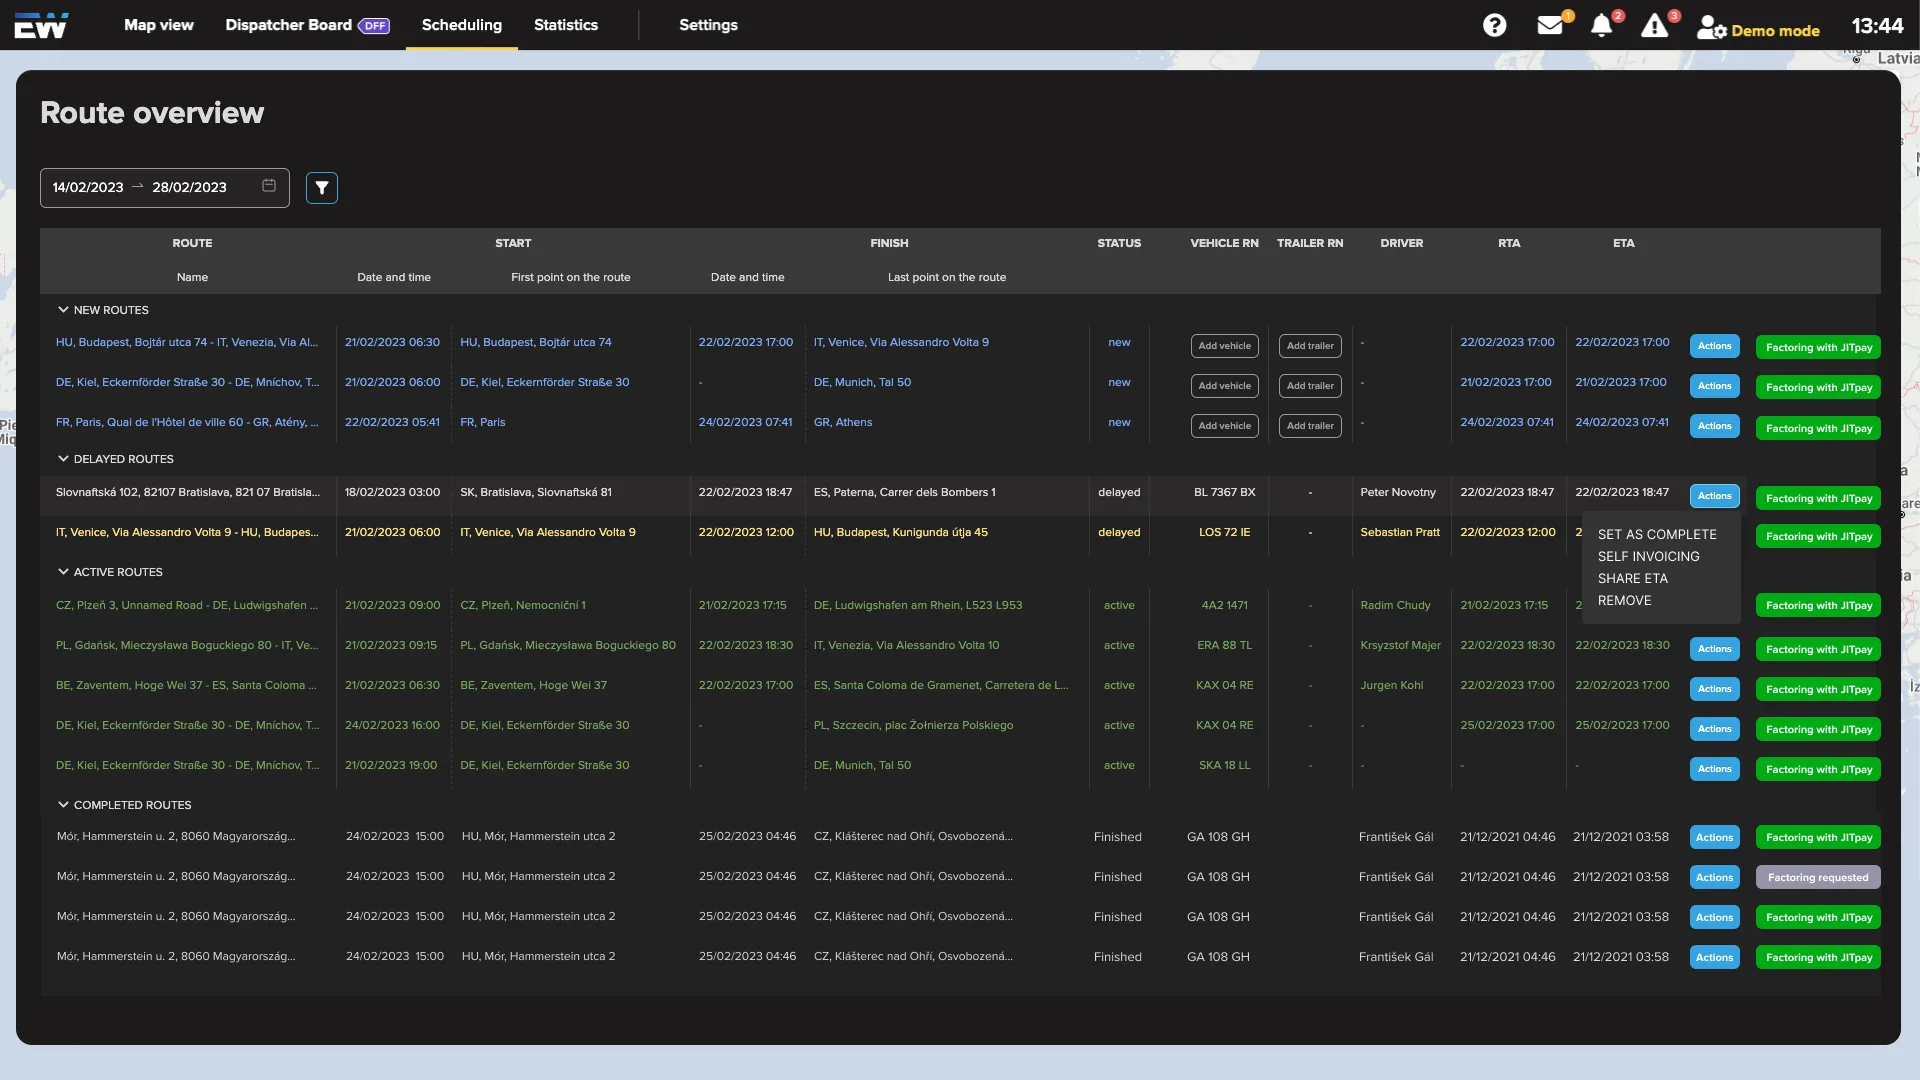Open the filter funnel button
This screenshot has height=1080, width=1920.
click(322, 188)
